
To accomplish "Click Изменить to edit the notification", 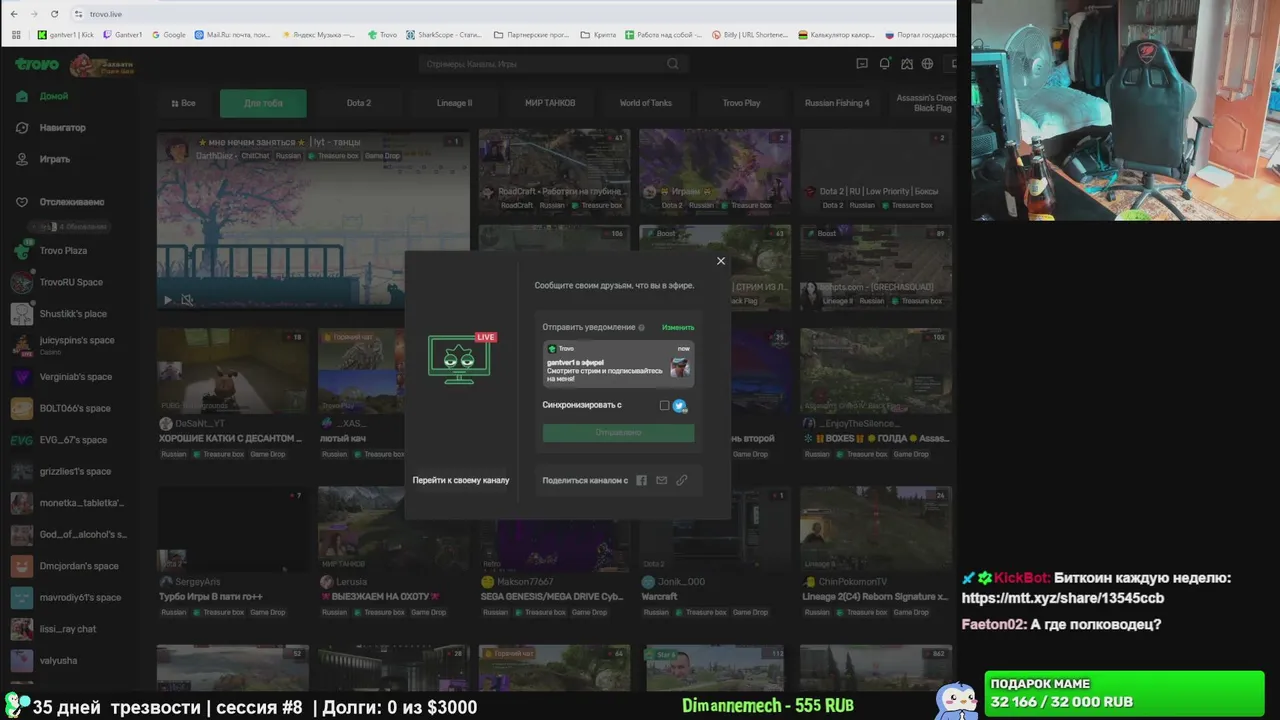I will pyautogui.click(x=677, y=327).
